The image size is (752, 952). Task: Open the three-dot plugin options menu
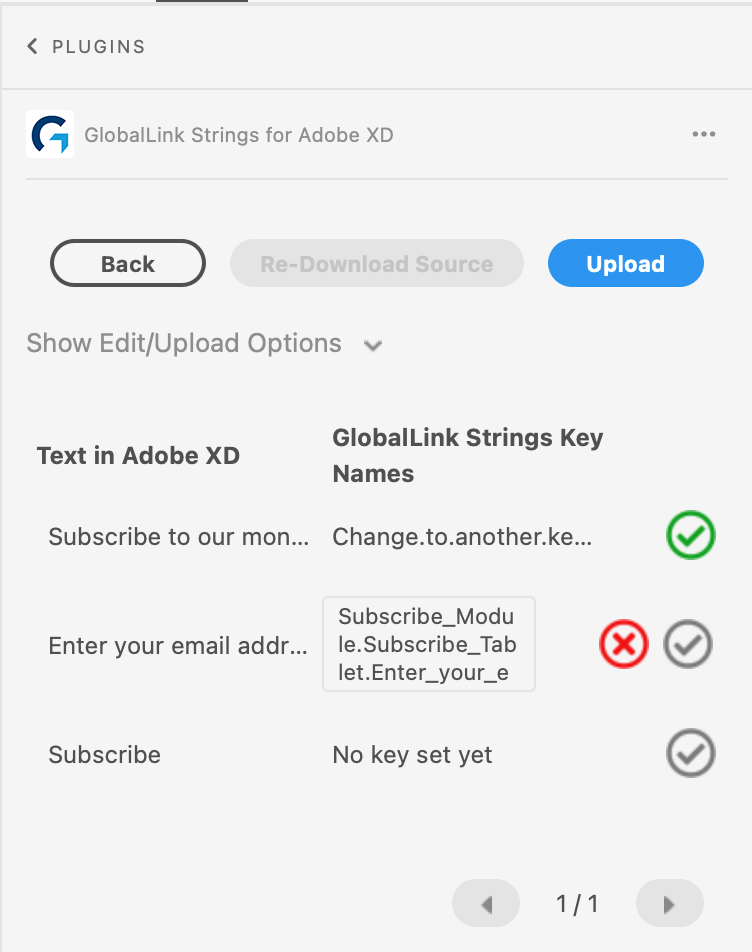click(x=704, y=134)
